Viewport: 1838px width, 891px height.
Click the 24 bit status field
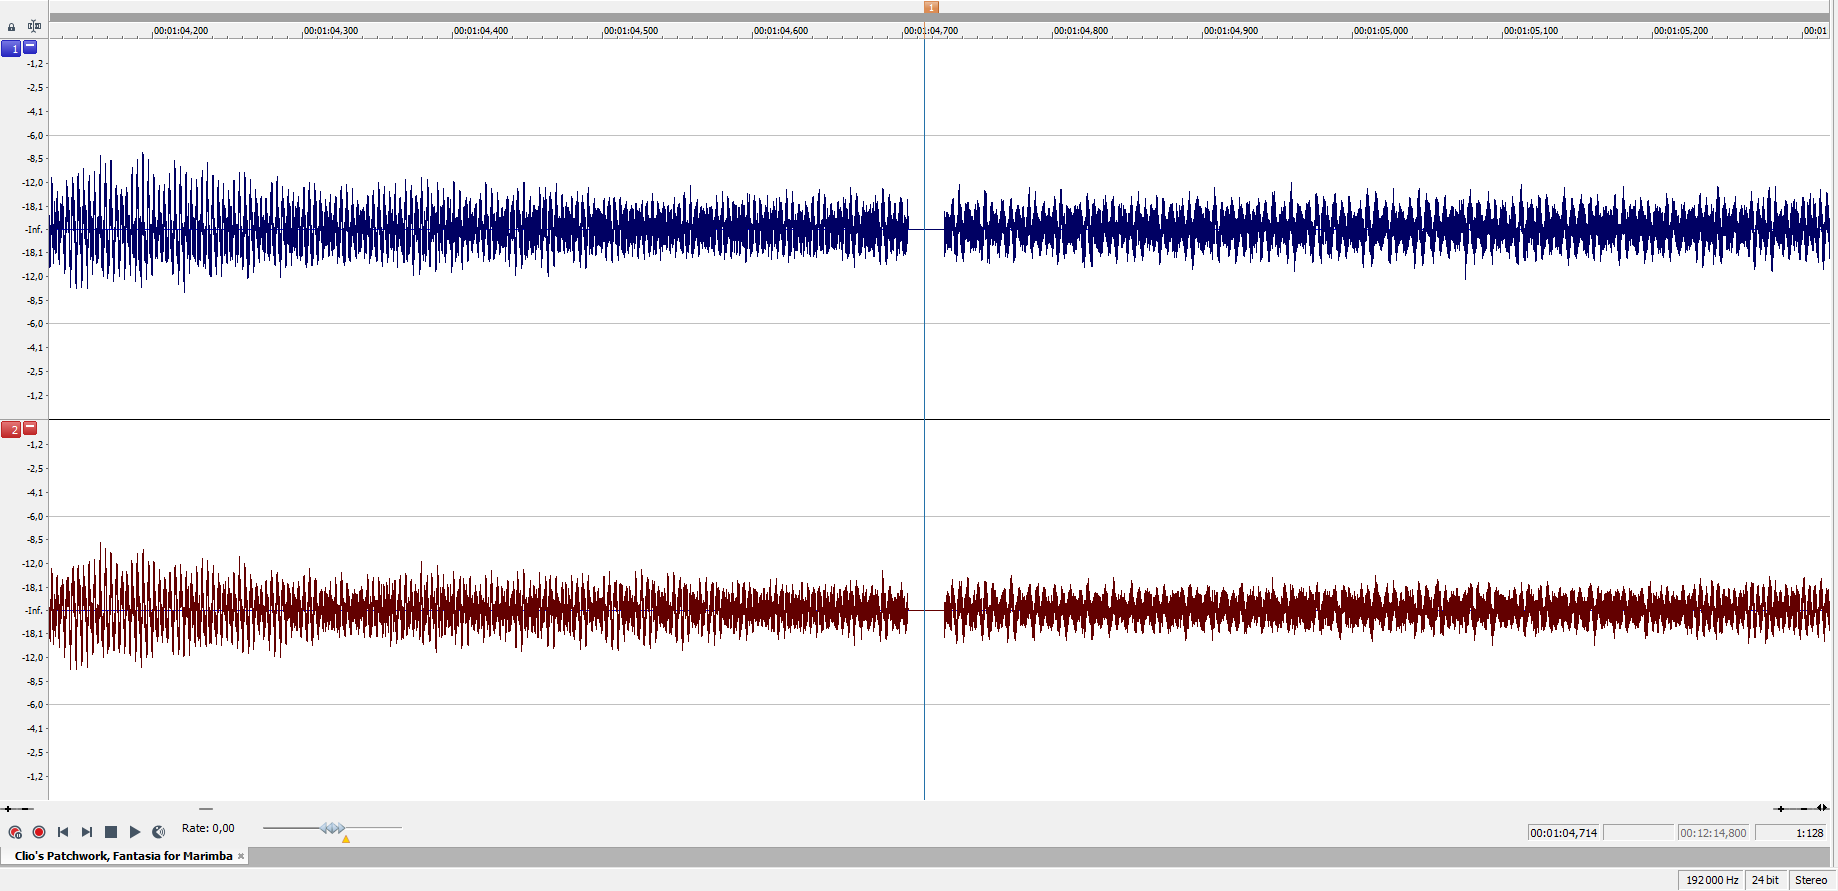pyautogui.click(x=1765, y=880)
